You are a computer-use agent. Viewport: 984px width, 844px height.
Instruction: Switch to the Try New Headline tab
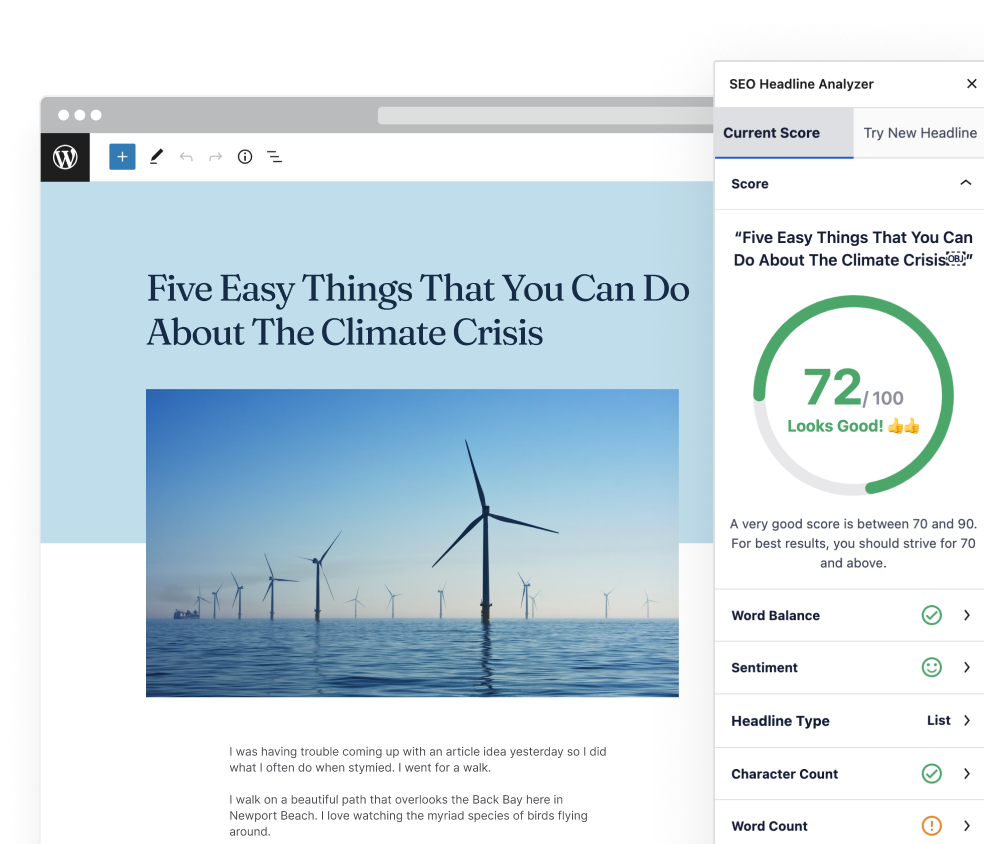click(919, 133)
